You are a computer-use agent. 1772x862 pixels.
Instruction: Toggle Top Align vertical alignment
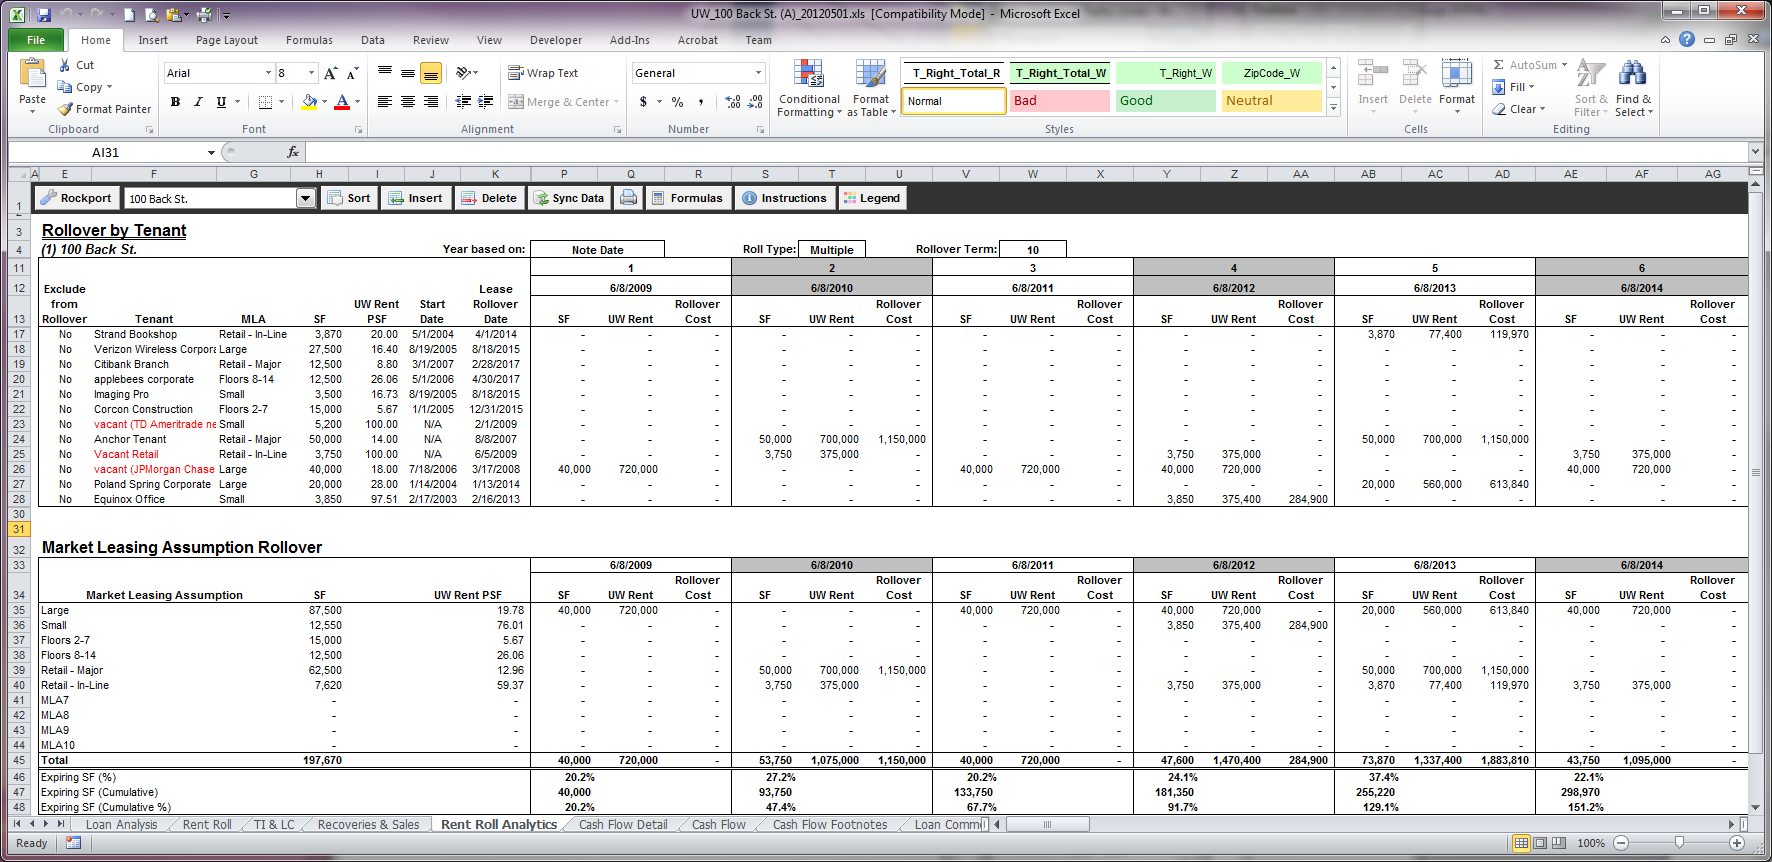point(385,73)
